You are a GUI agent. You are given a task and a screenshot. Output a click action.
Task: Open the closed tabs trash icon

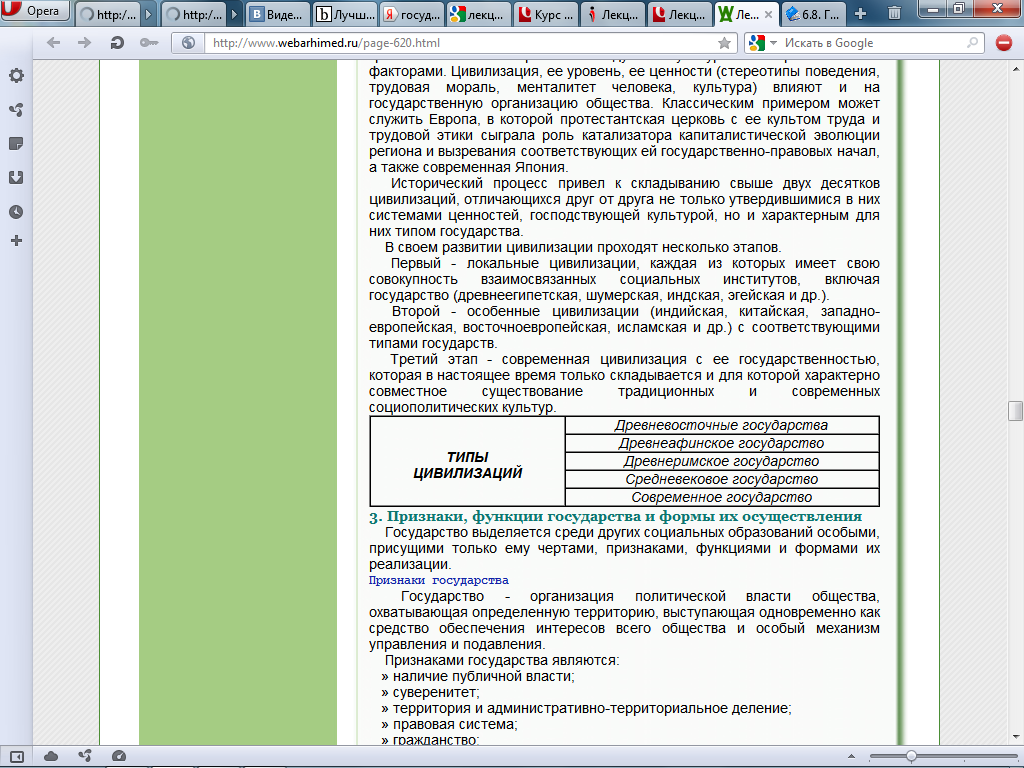[894, 13]
